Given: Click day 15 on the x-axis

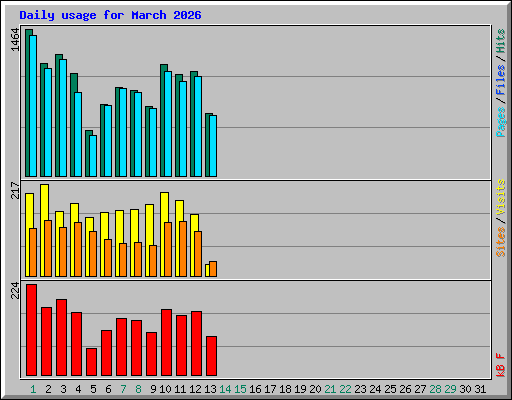Looking at the screenshot, I should tap(240, 389).
